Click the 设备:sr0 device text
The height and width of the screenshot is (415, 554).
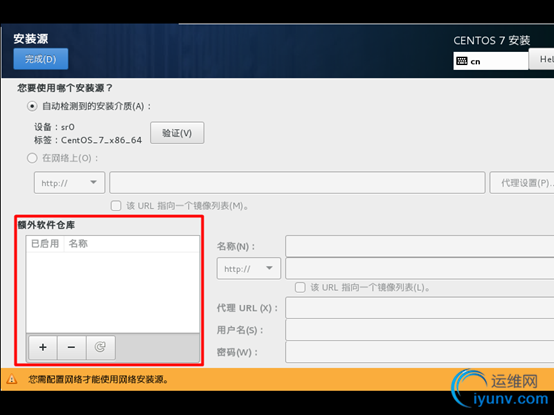coord(54,127)
